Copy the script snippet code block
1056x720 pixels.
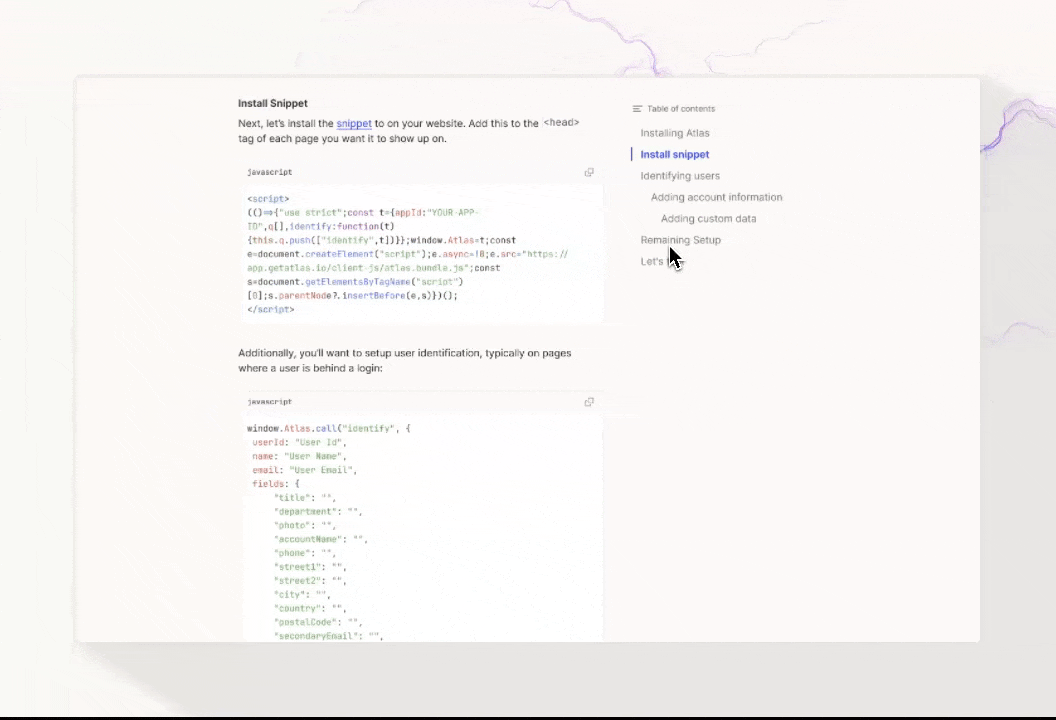pyautogui.click(x=589, y=172)
